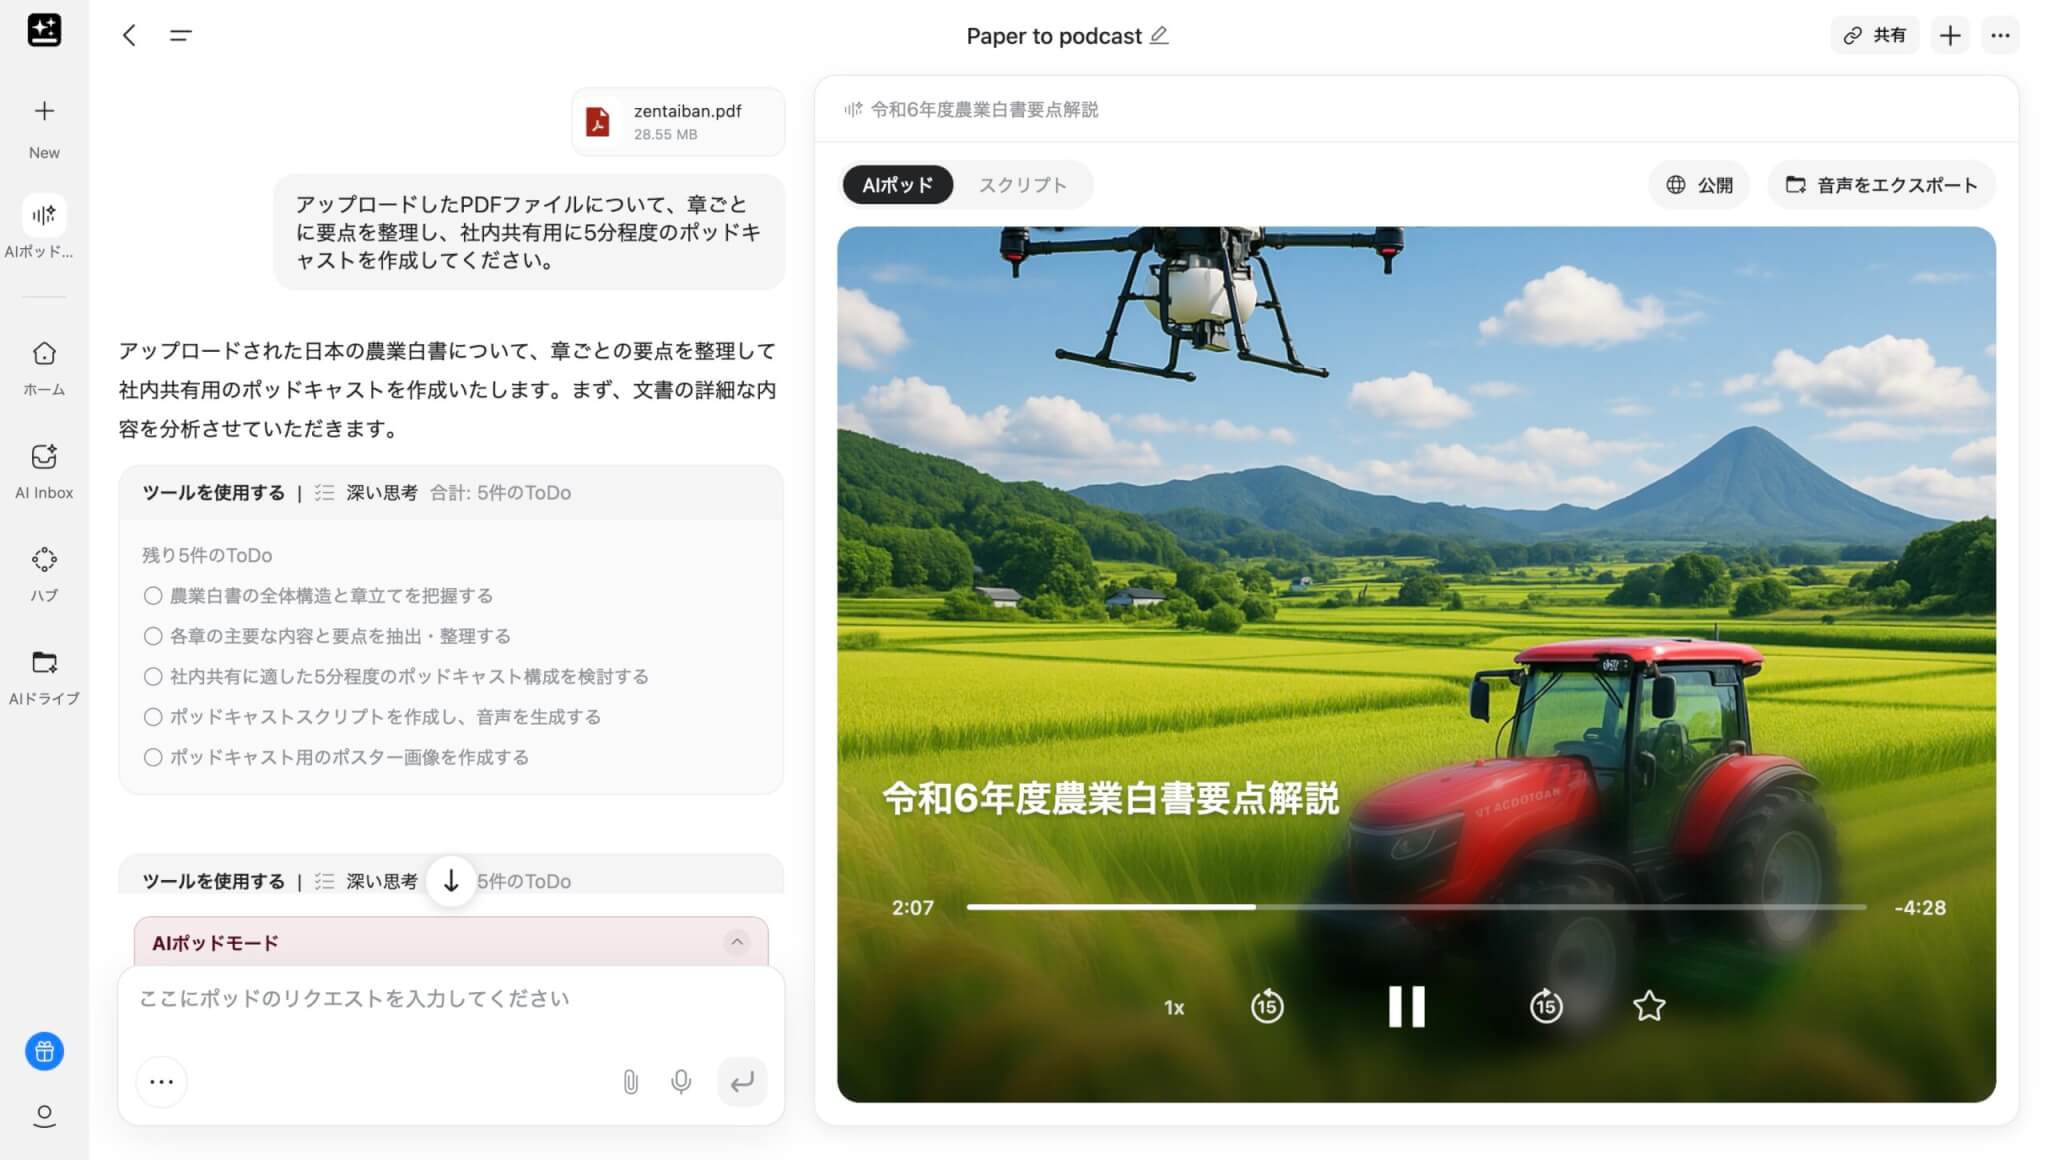
Task: Open the three-dots menu at top right
Action: click(2000, 36)
